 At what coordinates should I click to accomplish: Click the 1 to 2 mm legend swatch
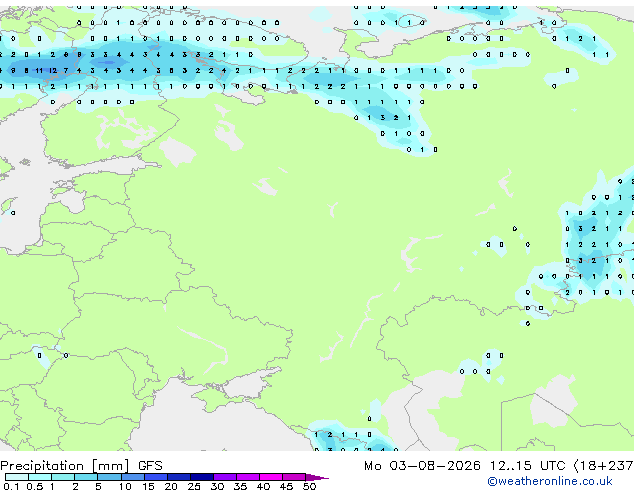tap(63, 477)
